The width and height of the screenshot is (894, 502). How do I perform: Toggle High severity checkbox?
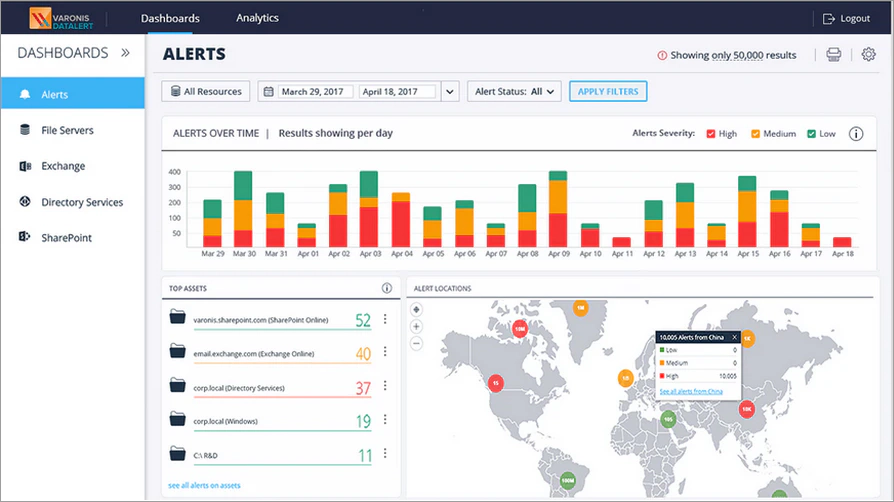710,134
